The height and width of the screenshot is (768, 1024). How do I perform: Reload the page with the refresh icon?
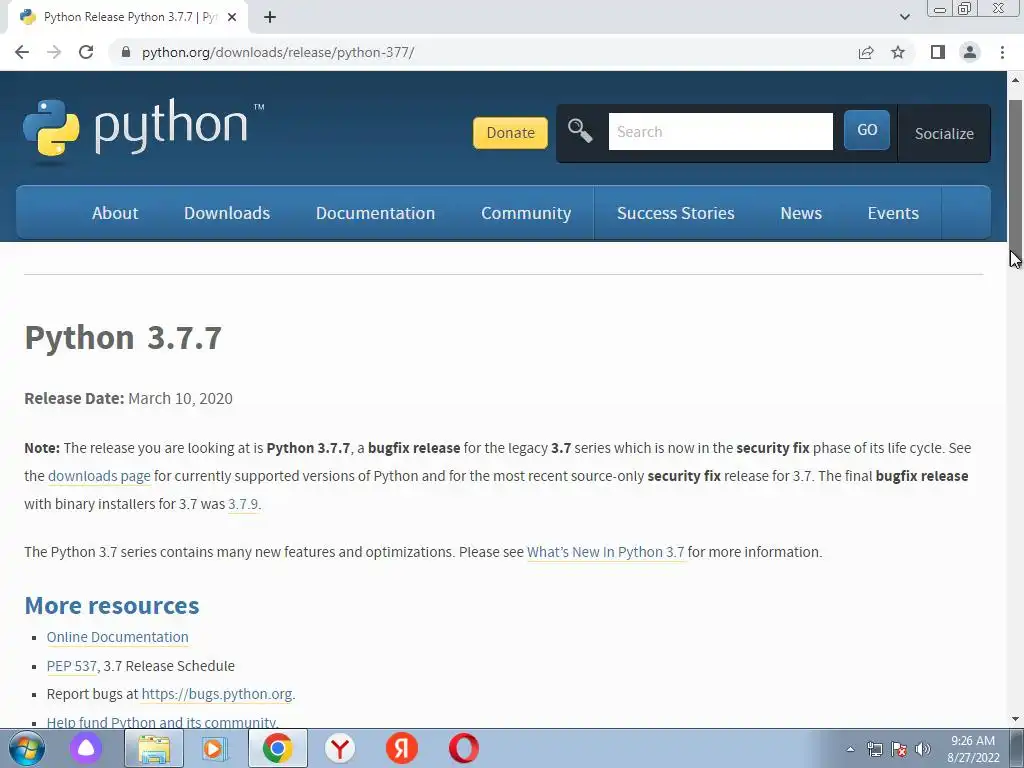[x=86, y=52]
